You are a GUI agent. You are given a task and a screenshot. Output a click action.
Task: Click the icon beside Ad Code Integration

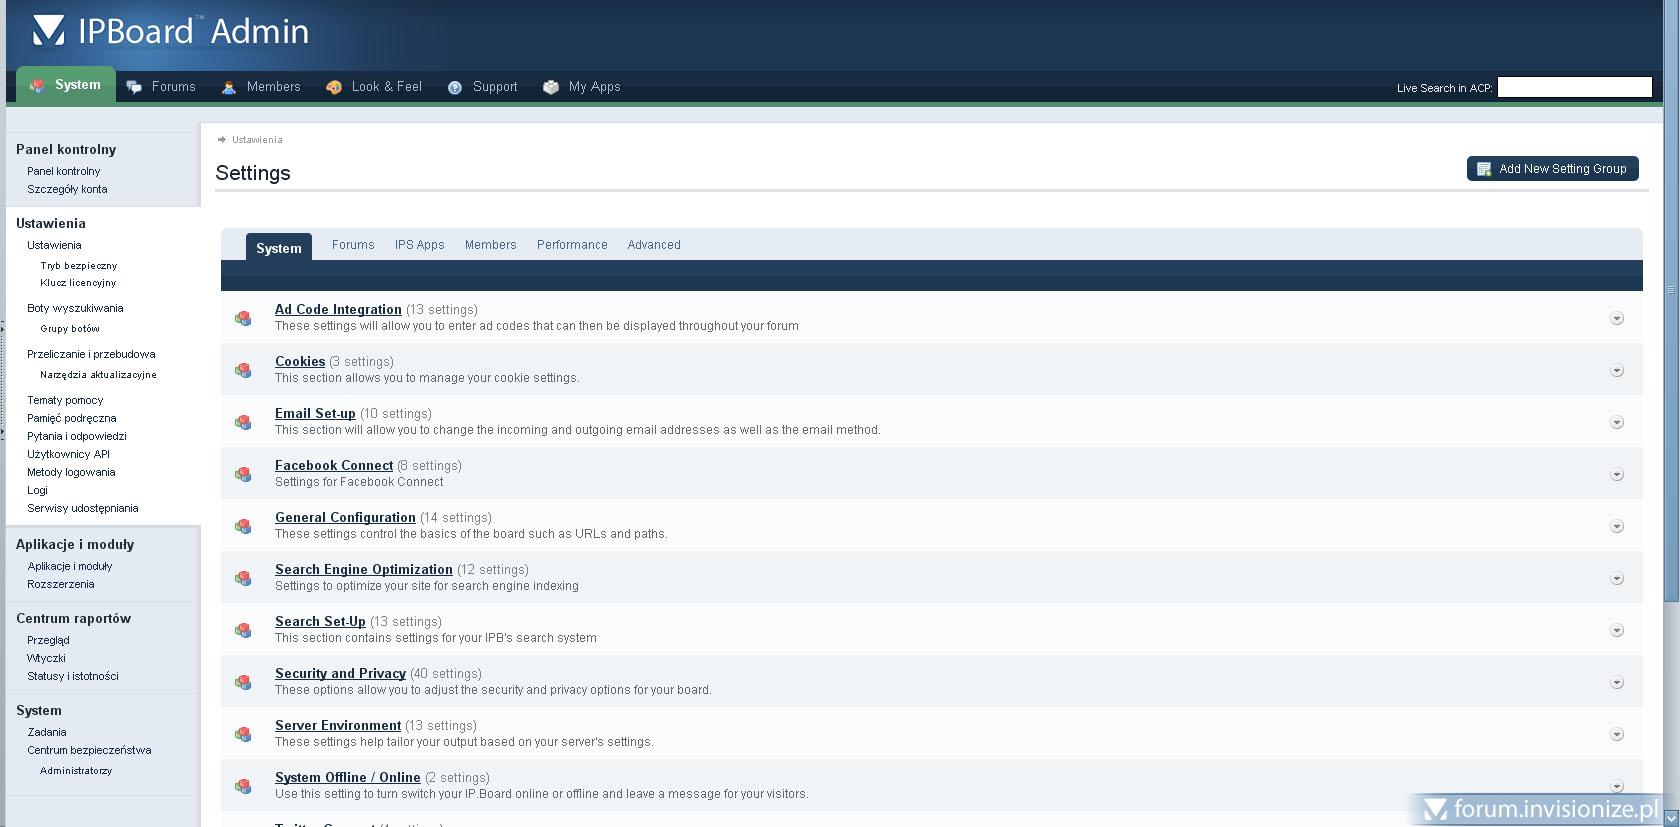tap(243, 318)
